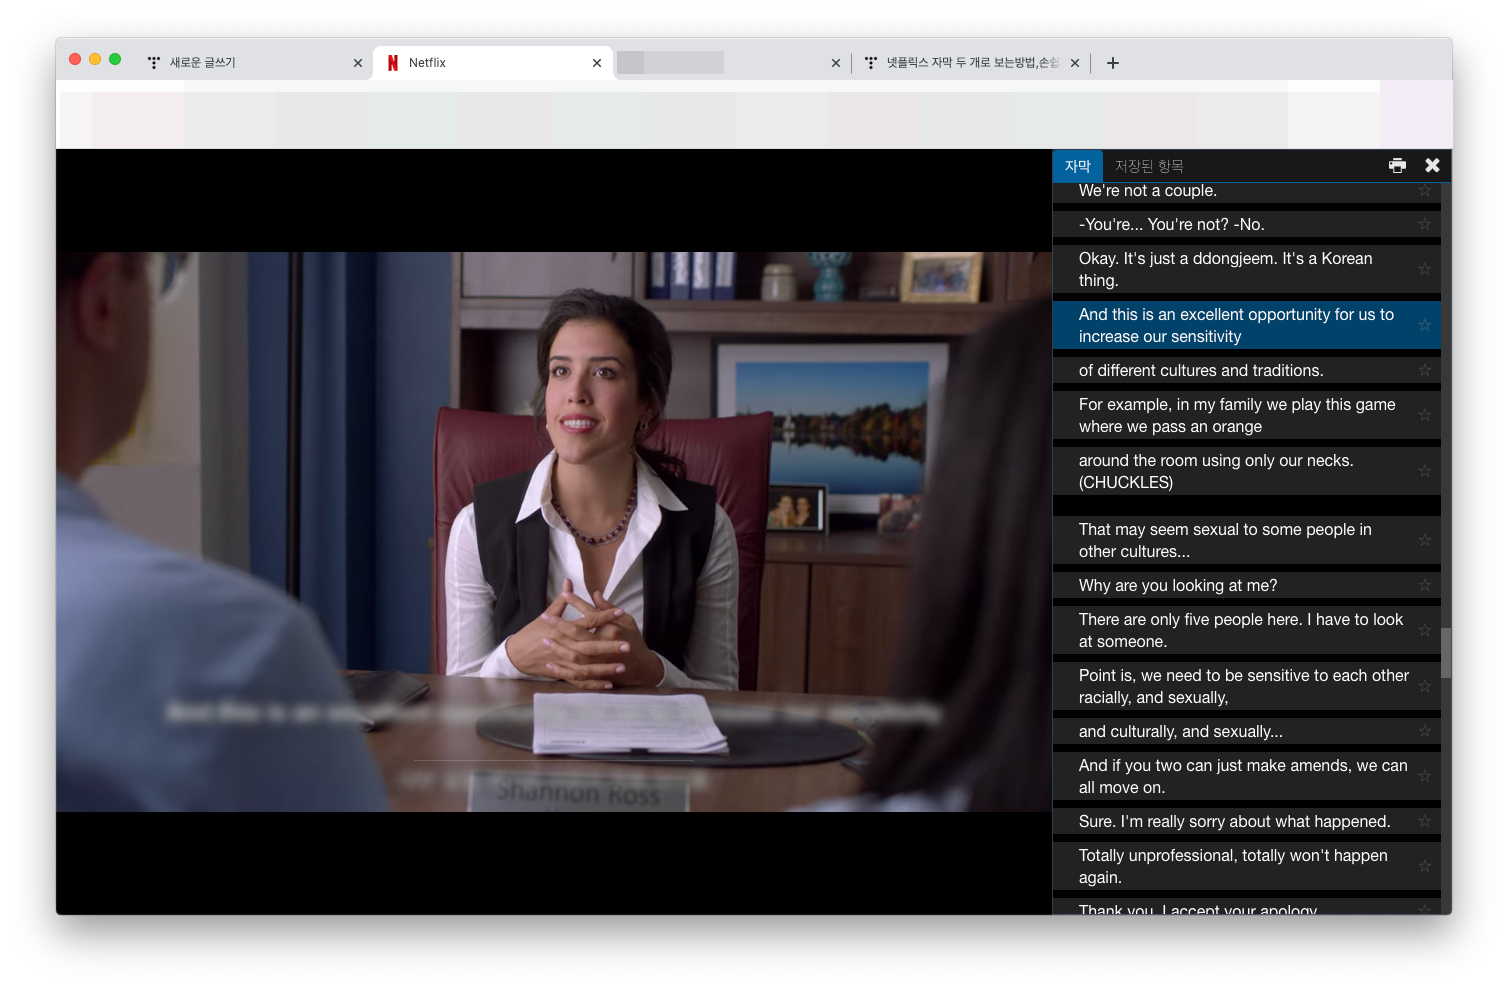Close the subtitle side panel
Viewport: 1508px width, 989px height.
pos(1432,165)
